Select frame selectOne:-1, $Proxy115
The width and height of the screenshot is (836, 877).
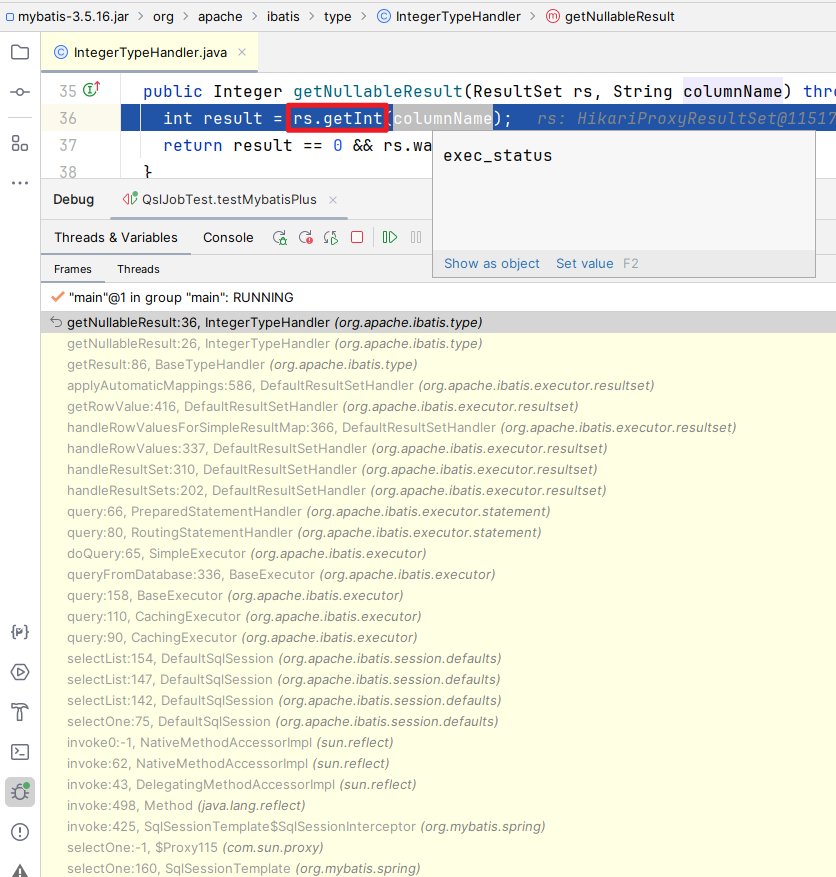click(438, 847)
